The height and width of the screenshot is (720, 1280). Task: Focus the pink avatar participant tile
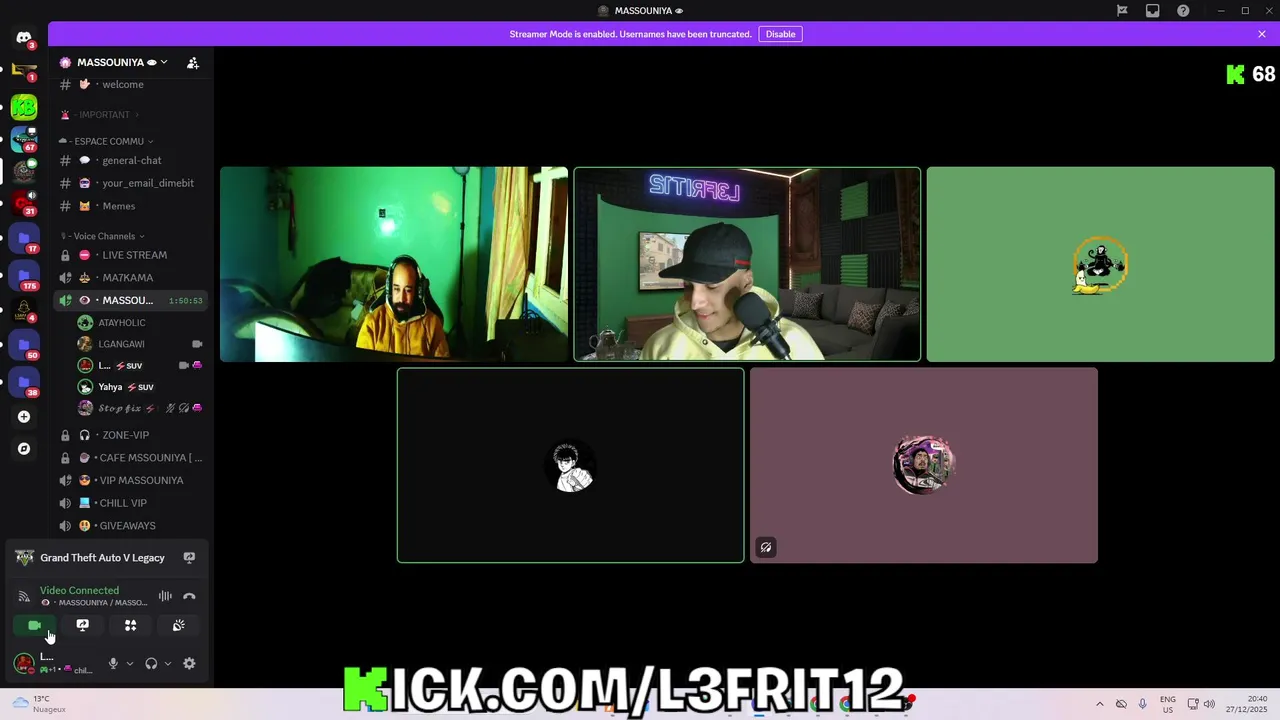coord(924,465)
